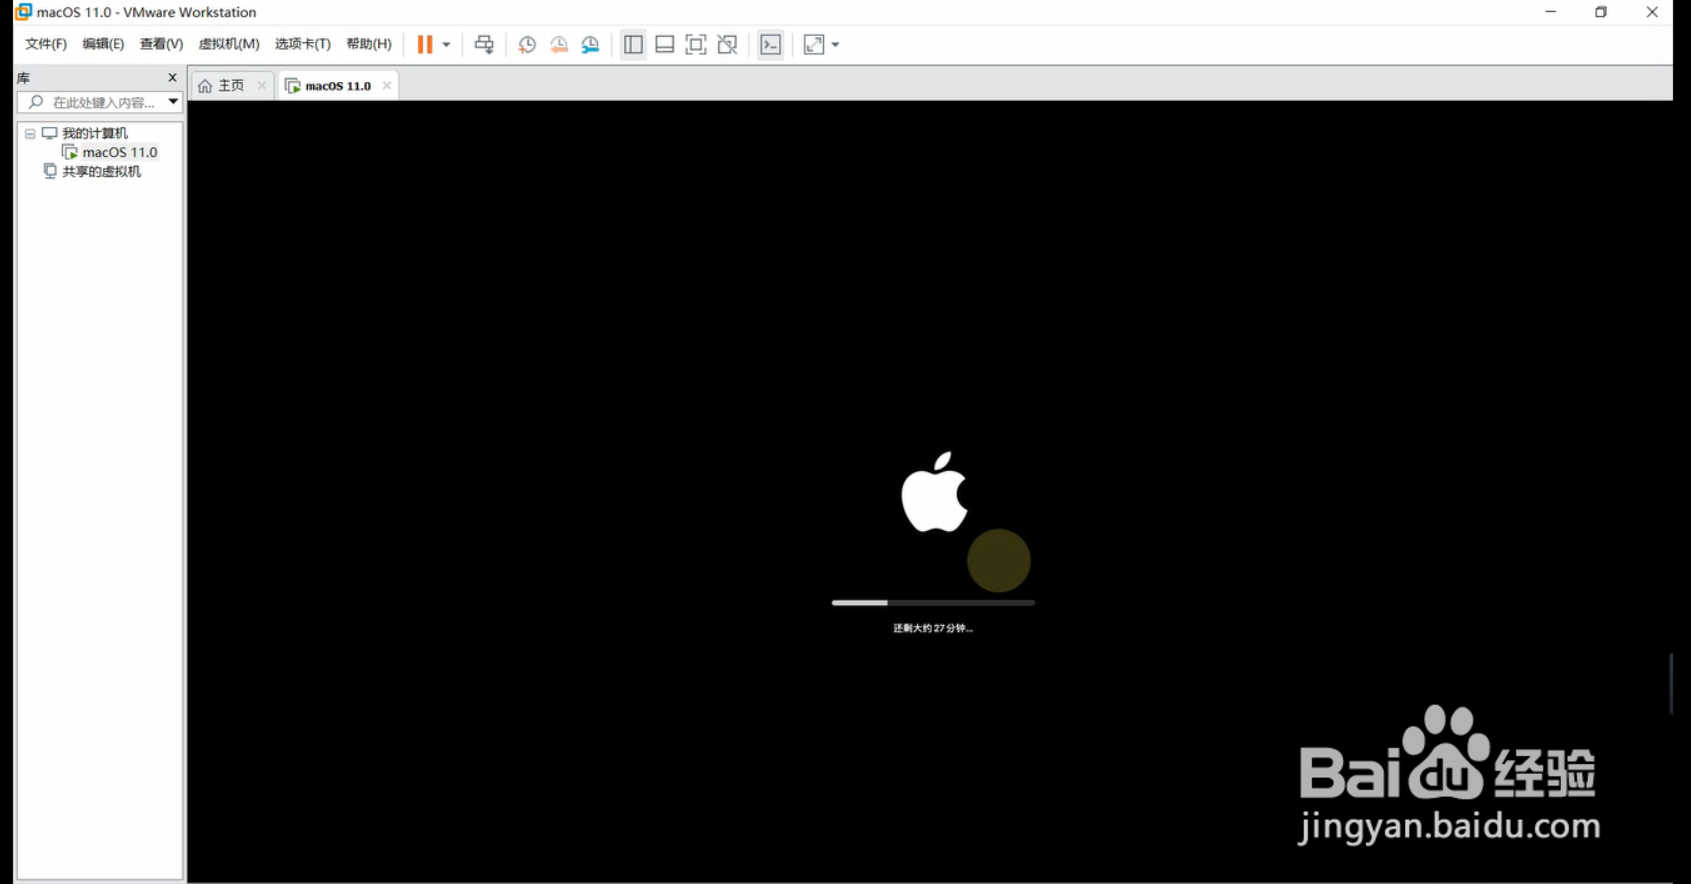1691x884 pixels.
Task: Revert VM to previous snapshot
Action: click(559, 44)
